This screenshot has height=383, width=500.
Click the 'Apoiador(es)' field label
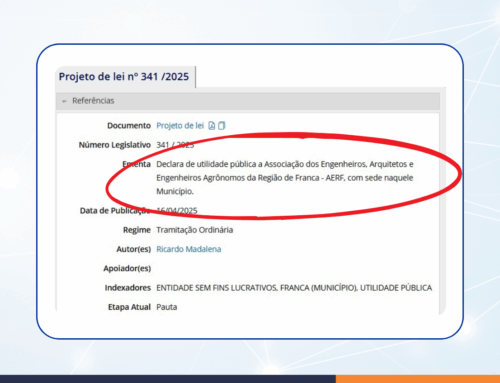(127, 268)
